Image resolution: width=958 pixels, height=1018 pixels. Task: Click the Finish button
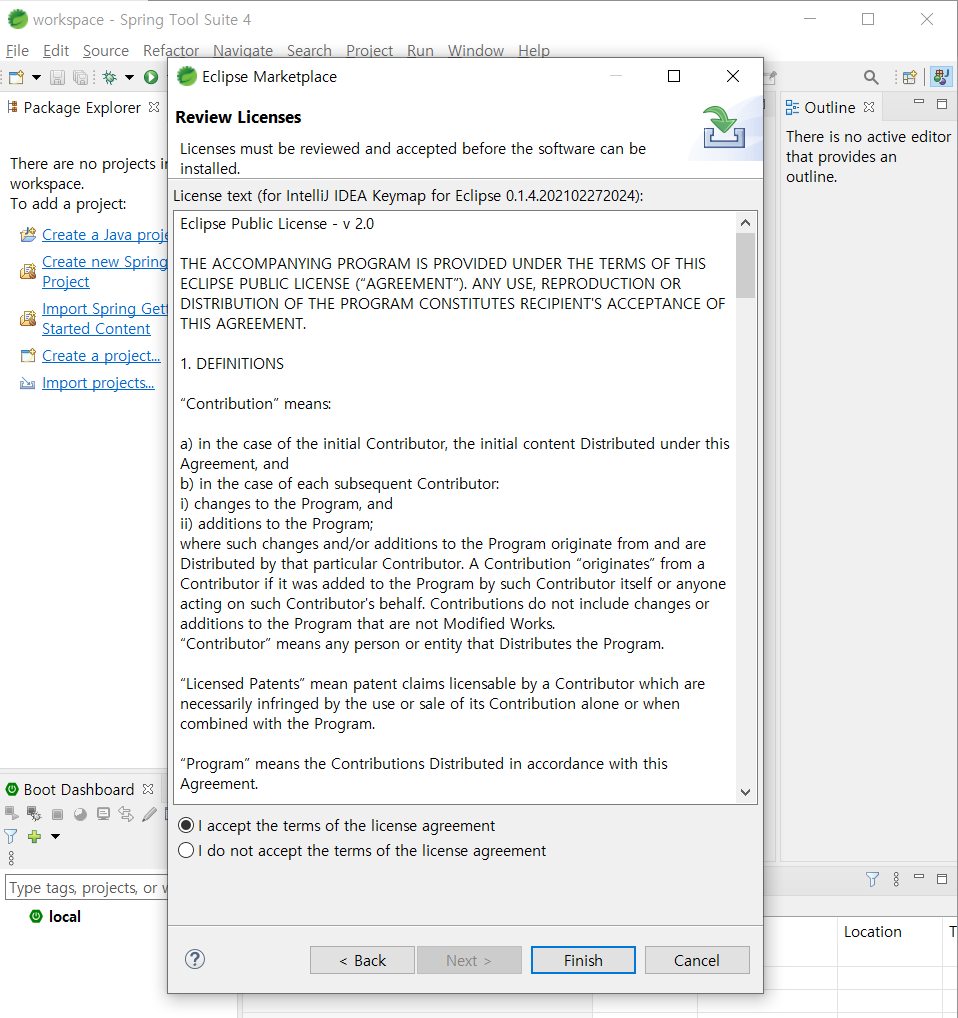click(x=583, y=960)
